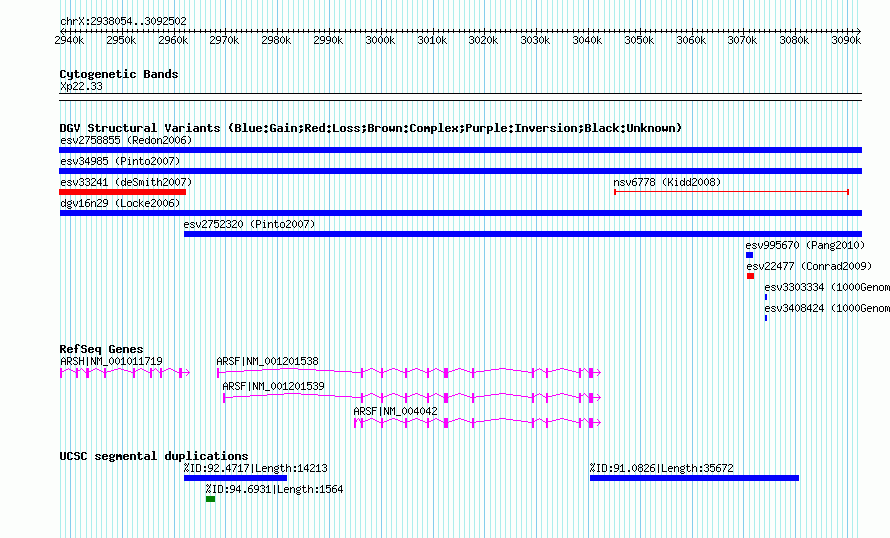Click the esv3303334 (1000Genom label
Image resolution: width=890 pixels, height=538 pixels.
click(x=827, y=287)
